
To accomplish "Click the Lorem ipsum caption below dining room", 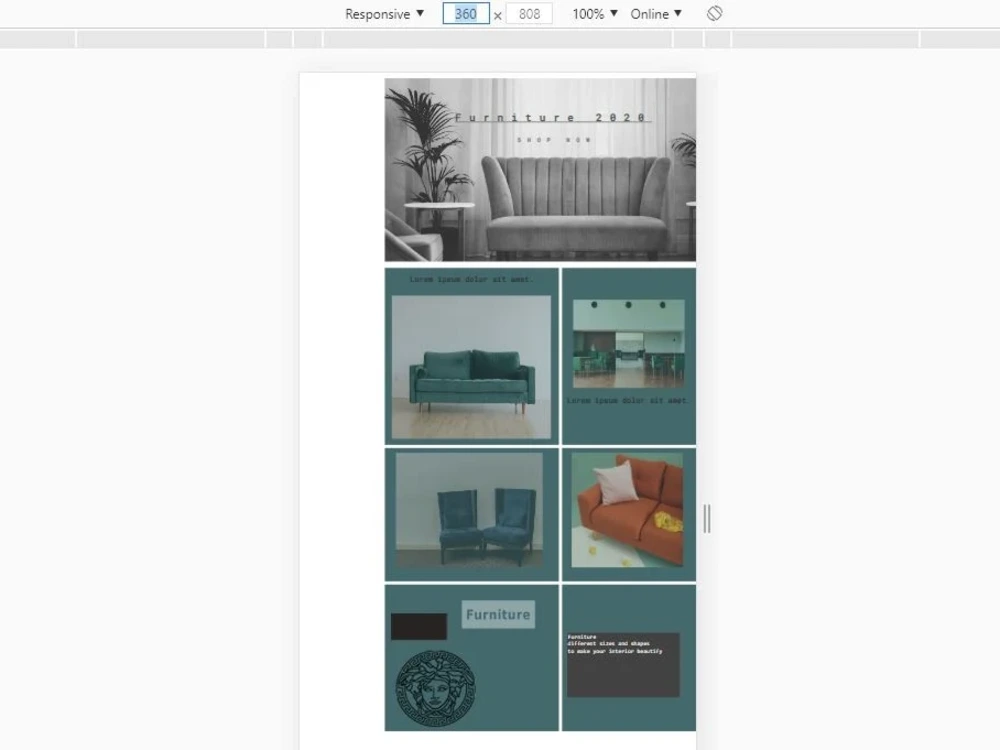I will click(x=628, y=401).
